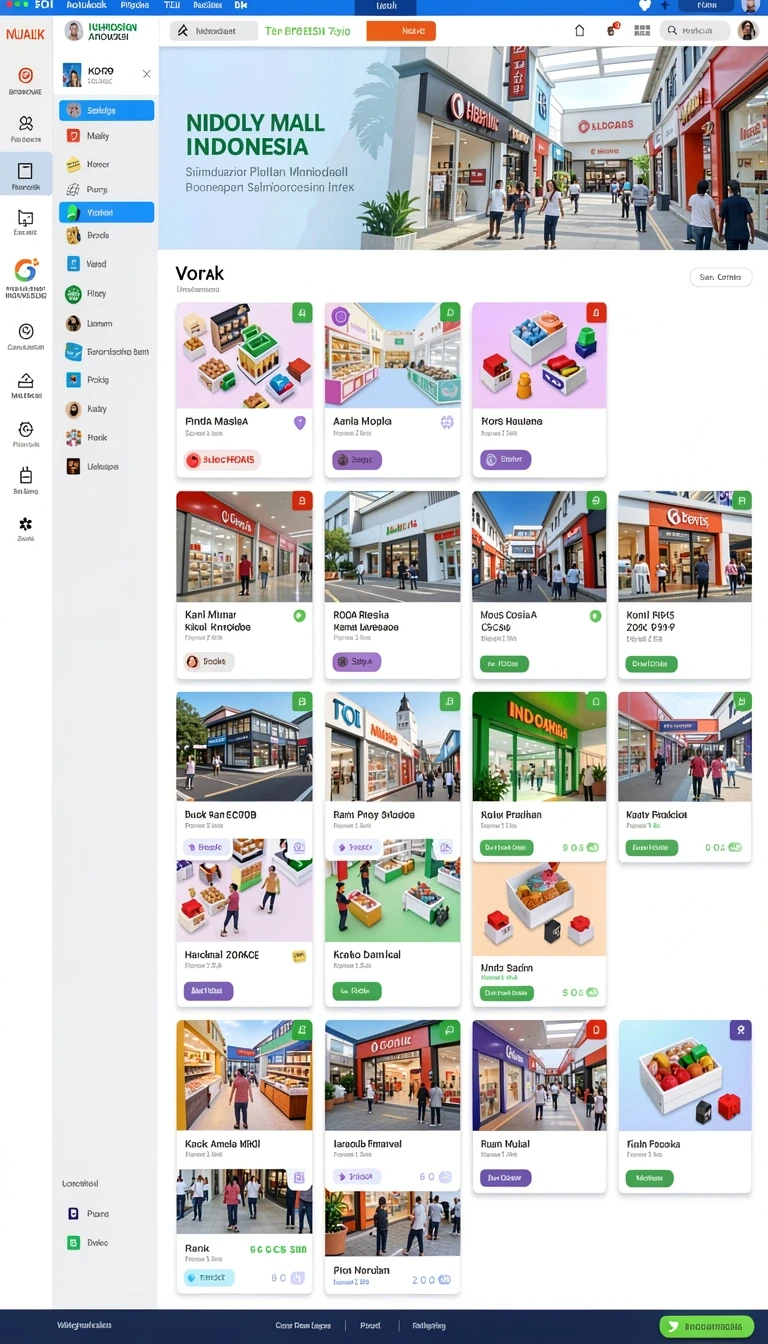Open the grid apps icon in top bar

pyautogui.click(x=642, y=31)
